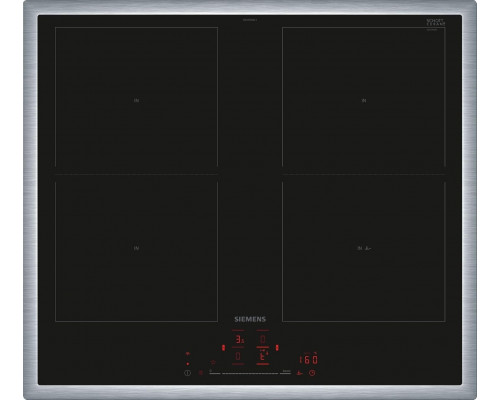Tap the IN mark on rear-left zone

(136, 100)
